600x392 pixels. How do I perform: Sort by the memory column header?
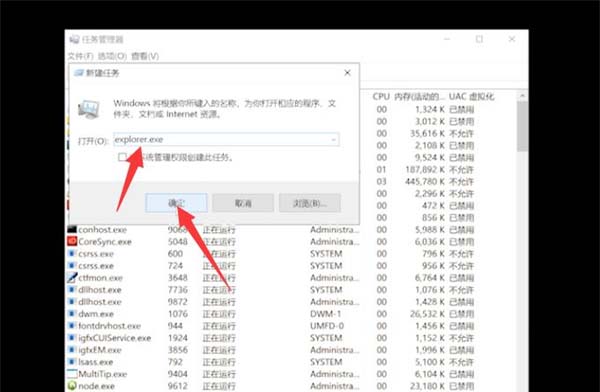[419, 97]
